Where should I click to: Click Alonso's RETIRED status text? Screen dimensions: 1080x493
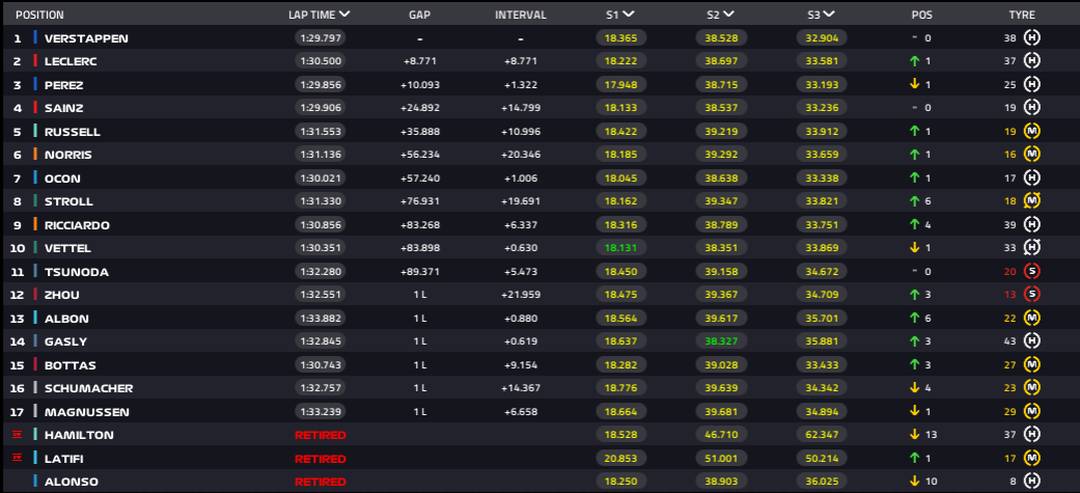click(x=320, y=482)
